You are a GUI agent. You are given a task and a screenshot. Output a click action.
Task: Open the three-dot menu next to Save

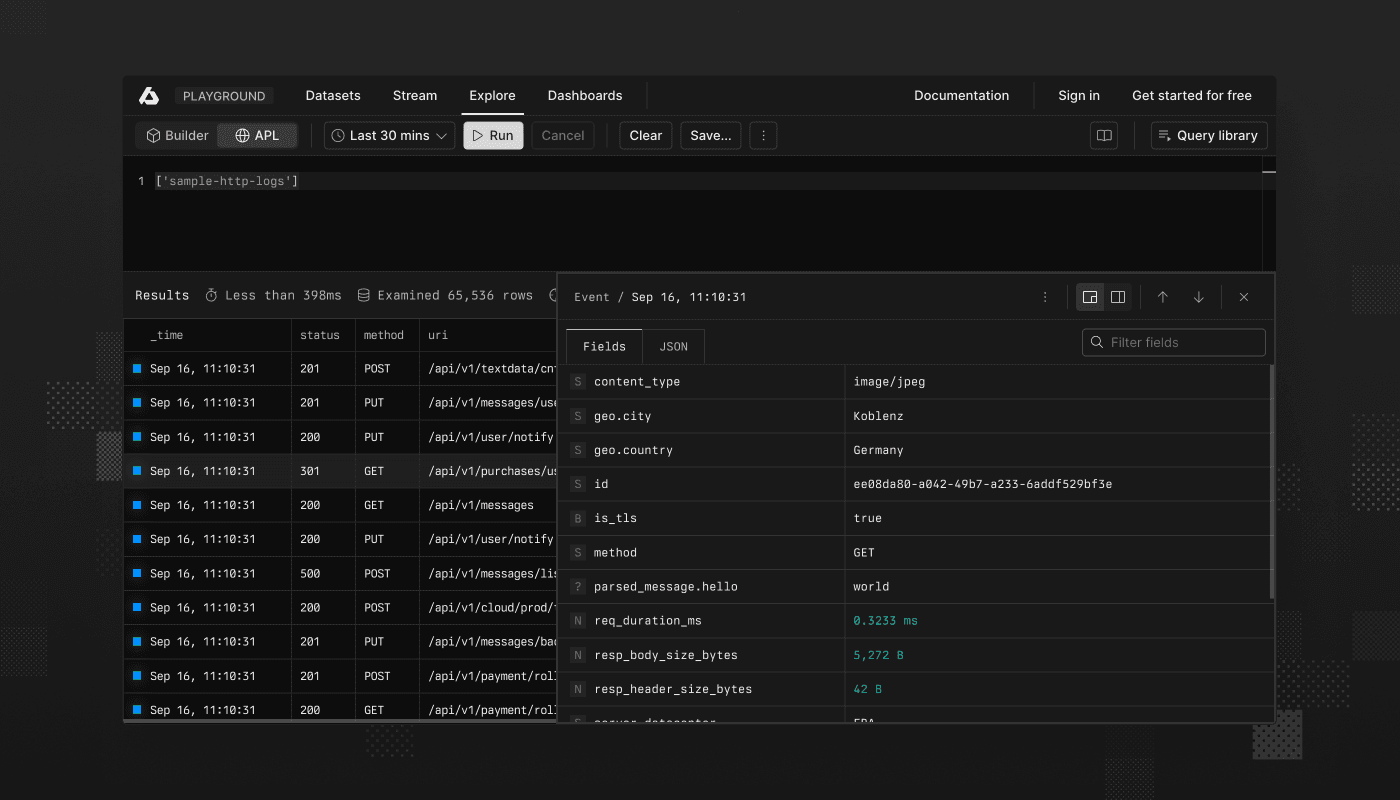point(763,135)
